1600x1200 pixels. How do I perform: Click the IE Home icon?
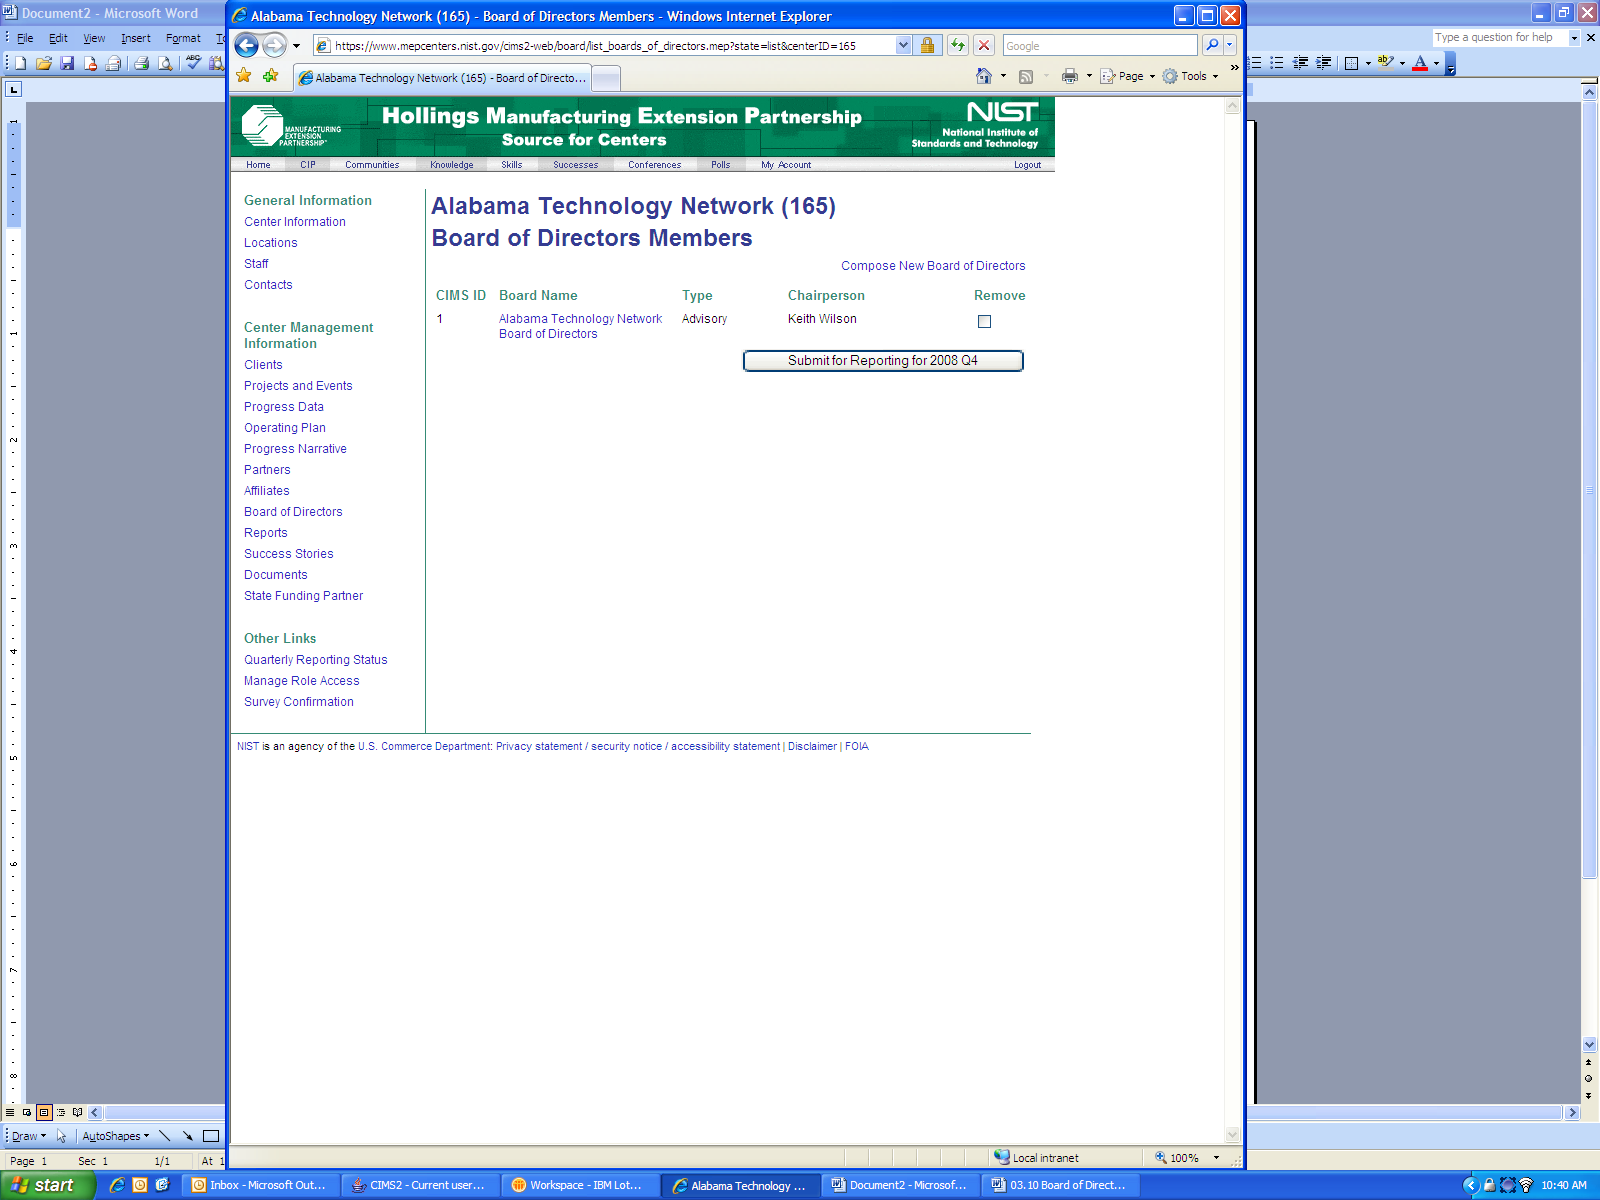(x=984, y=76)
